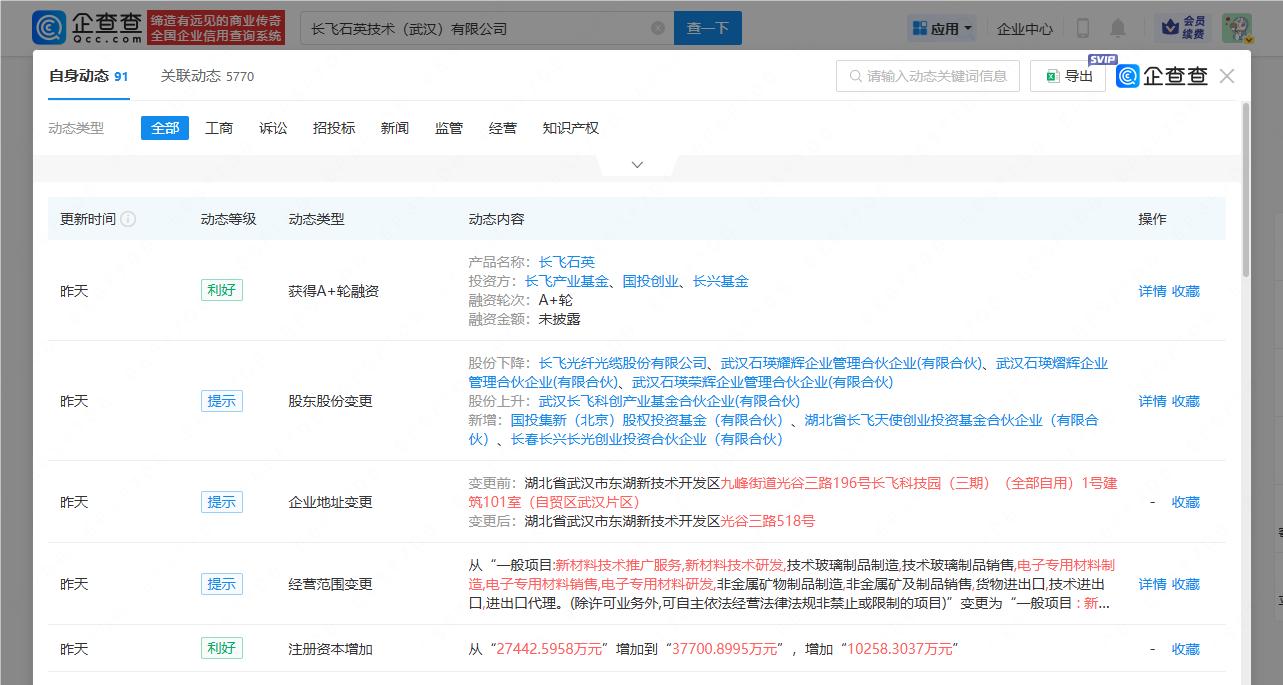The height and width of the screenshot is (685, 1283).
Task: Filter by the 诉讼 dynamic type
Action: (x=273, y=128)
